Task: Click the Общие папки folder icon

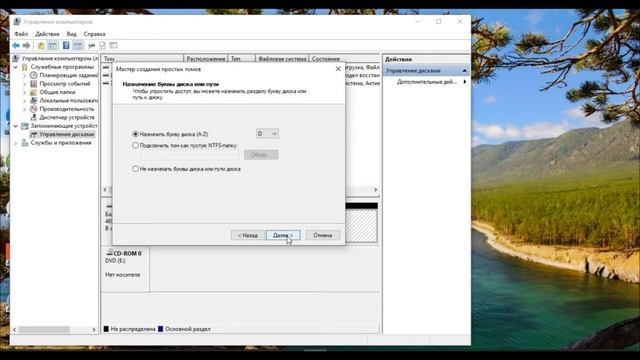Action: [33, 92]
